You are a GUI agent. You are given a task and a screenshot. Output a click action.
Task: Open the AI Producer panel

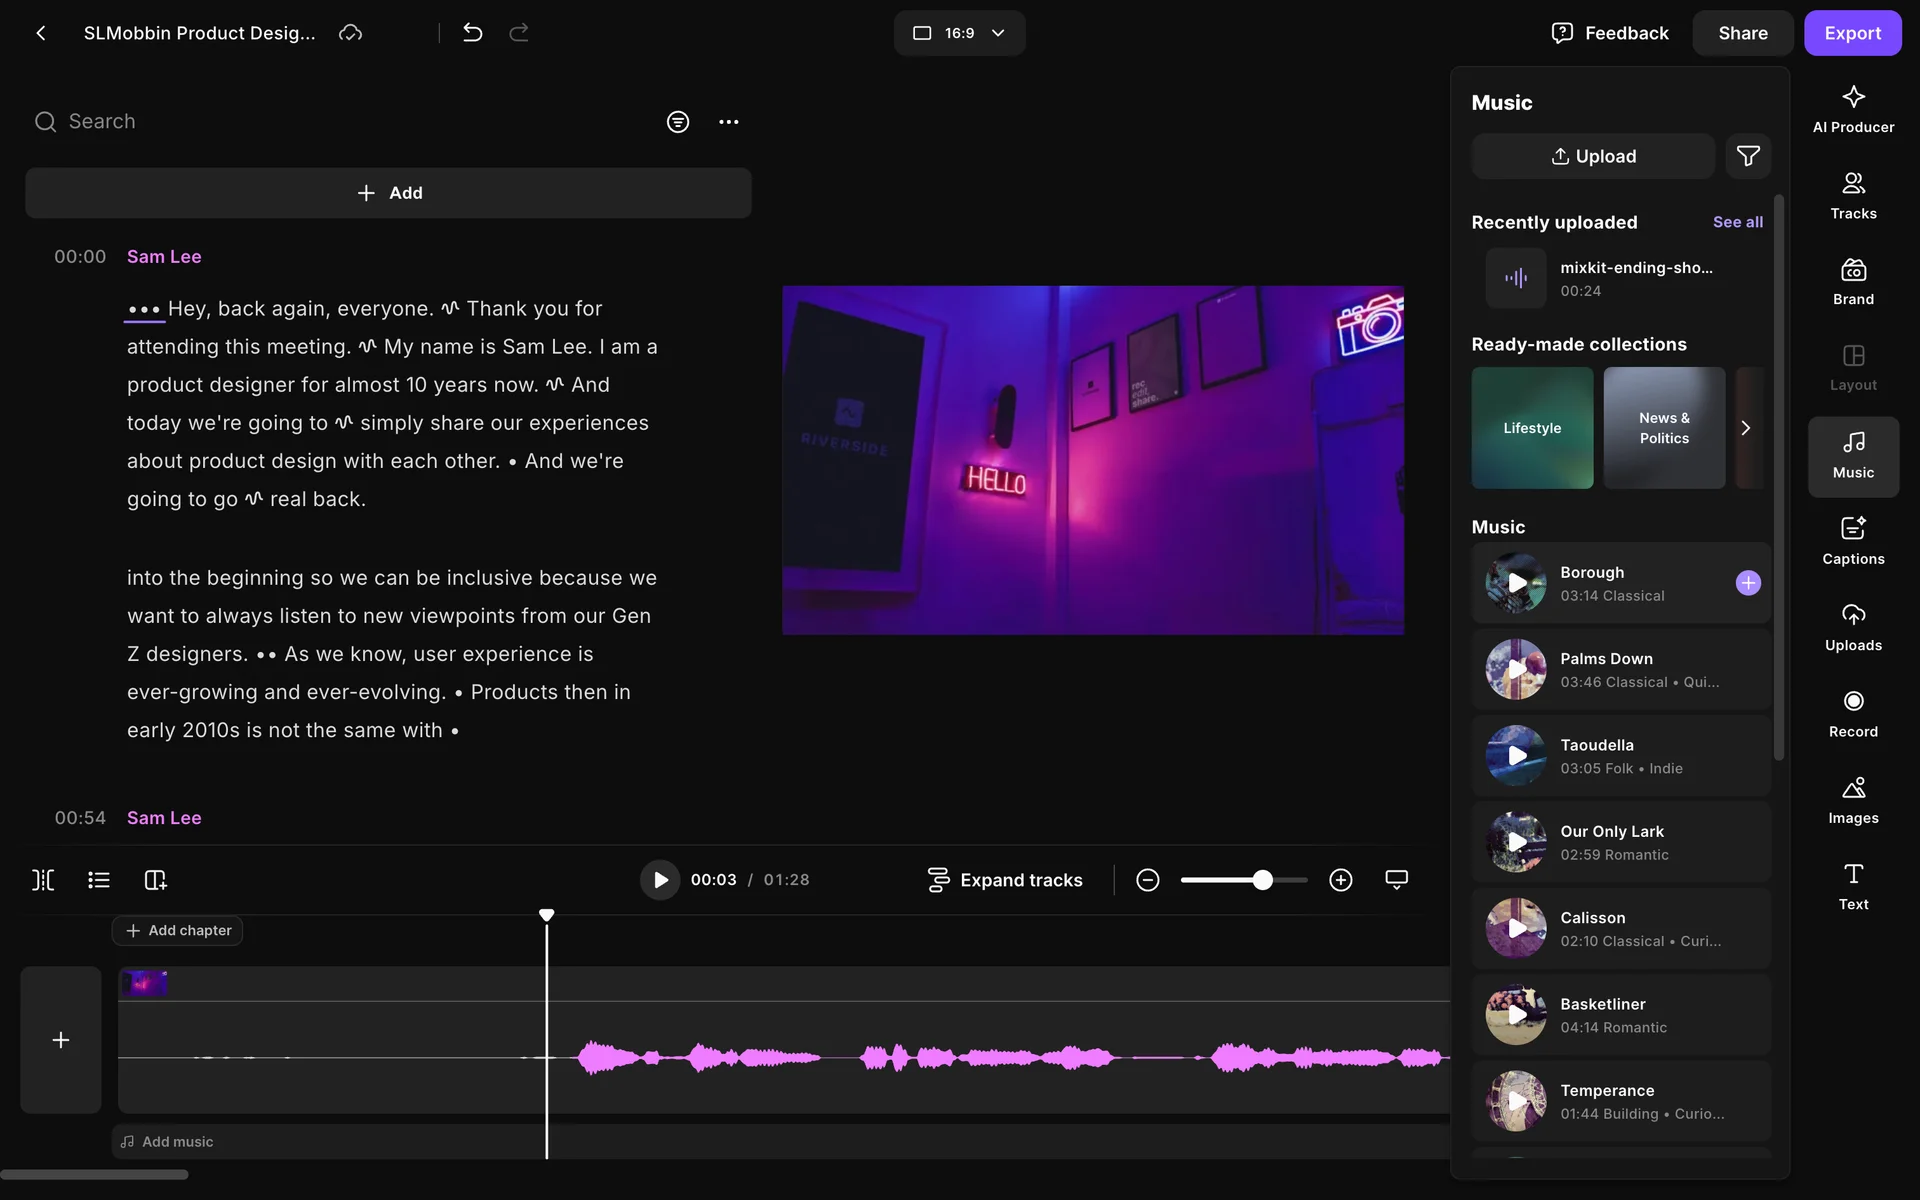point(1852,109)
